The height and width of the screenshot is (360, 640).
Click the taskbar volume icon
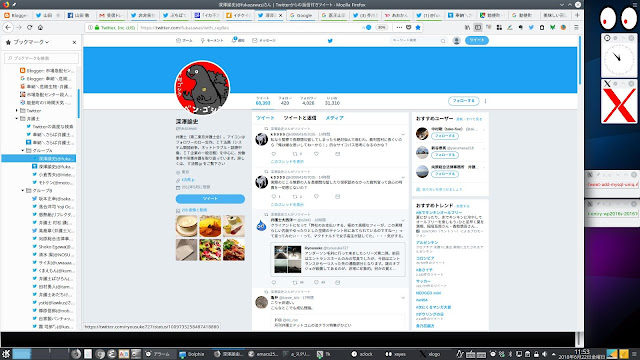pos(544,354)
